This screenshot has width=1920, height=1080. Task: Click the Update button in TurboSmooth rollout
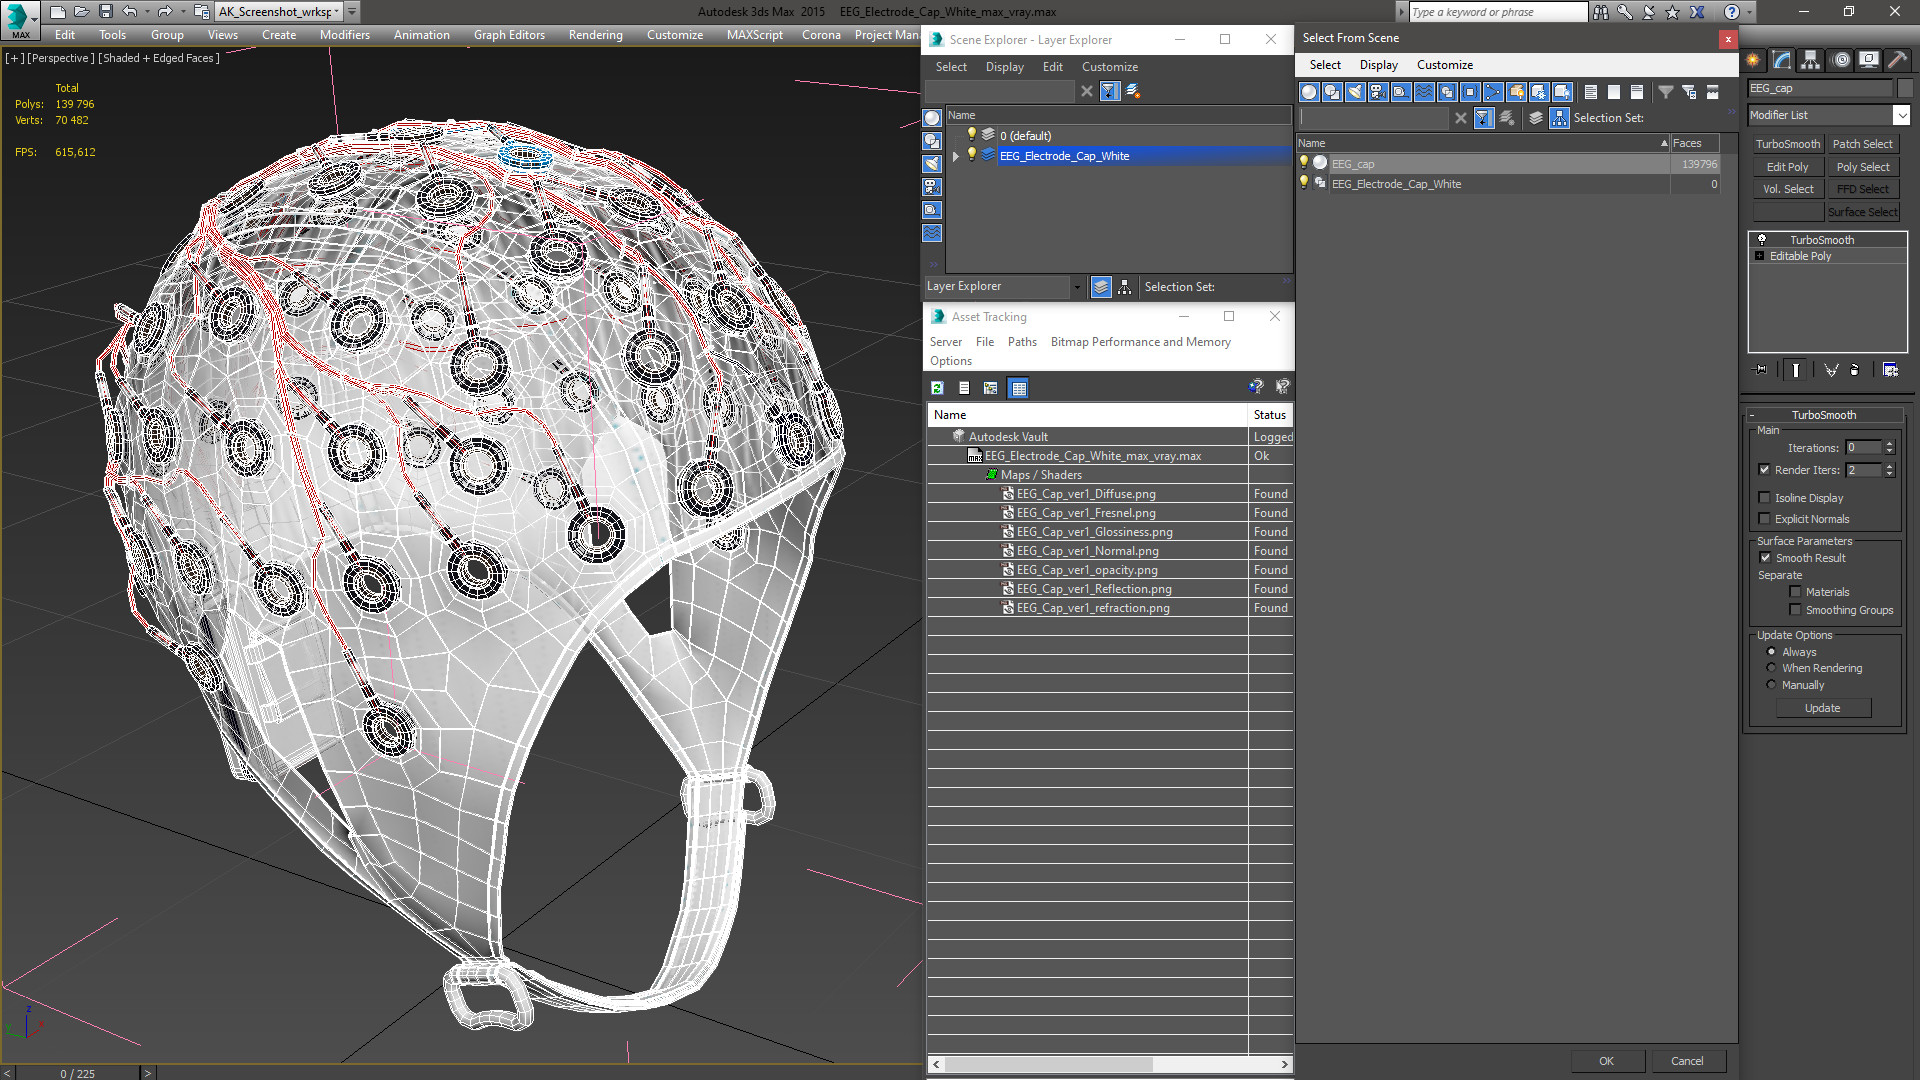click(x=1822, y=708)
